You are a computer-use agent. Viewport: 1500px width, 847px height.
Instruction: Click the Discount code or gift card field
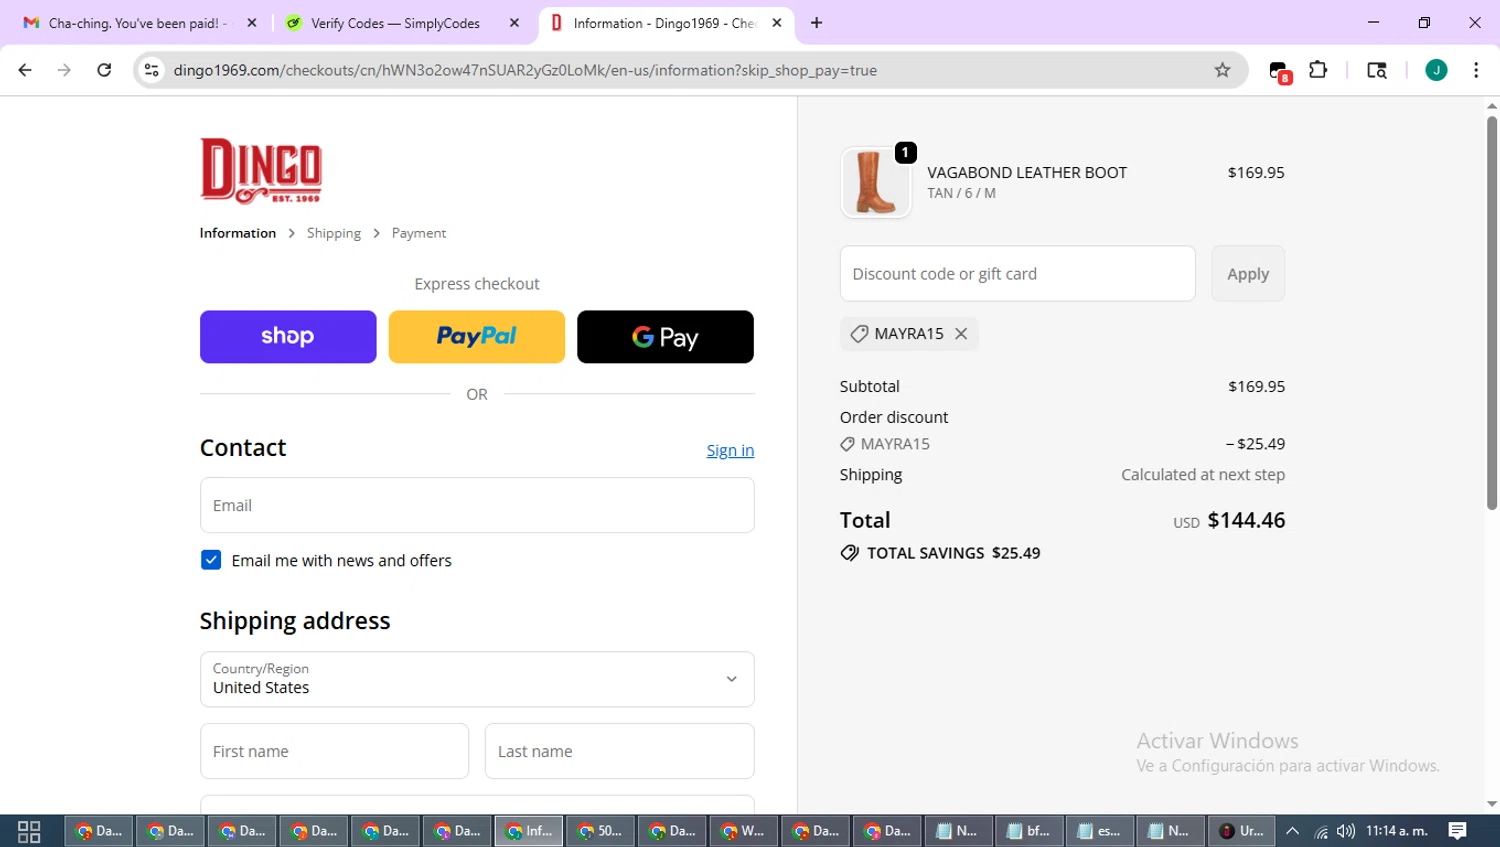click(x=1018, y=273)
